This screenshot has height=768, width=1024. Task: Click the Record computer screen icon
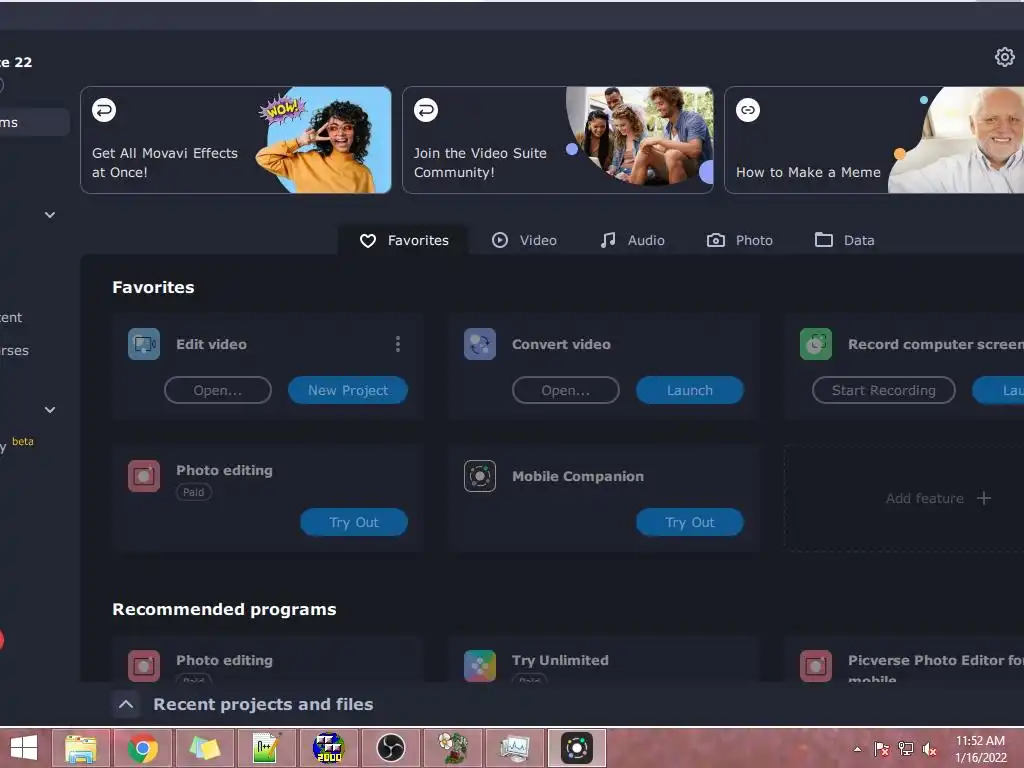point(816,344)
